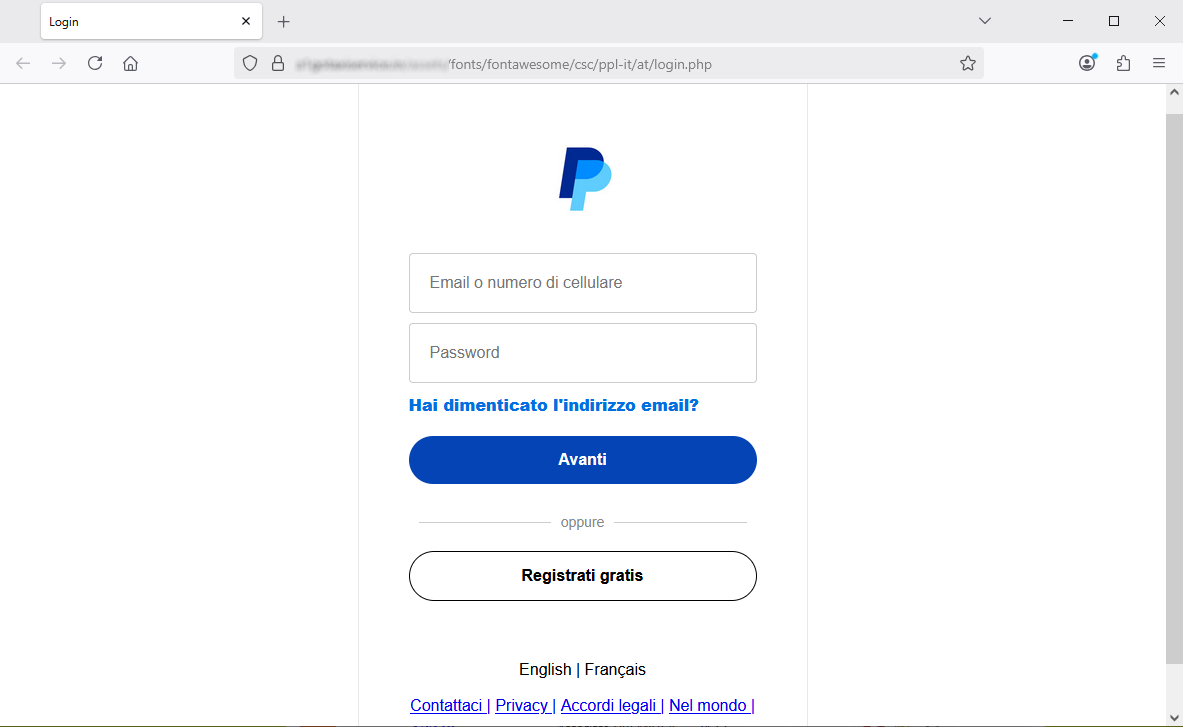Click the page's vertical scrollbar down arrow
1183x727 pixels.
pyautogui.click(x=1174, y=717)
